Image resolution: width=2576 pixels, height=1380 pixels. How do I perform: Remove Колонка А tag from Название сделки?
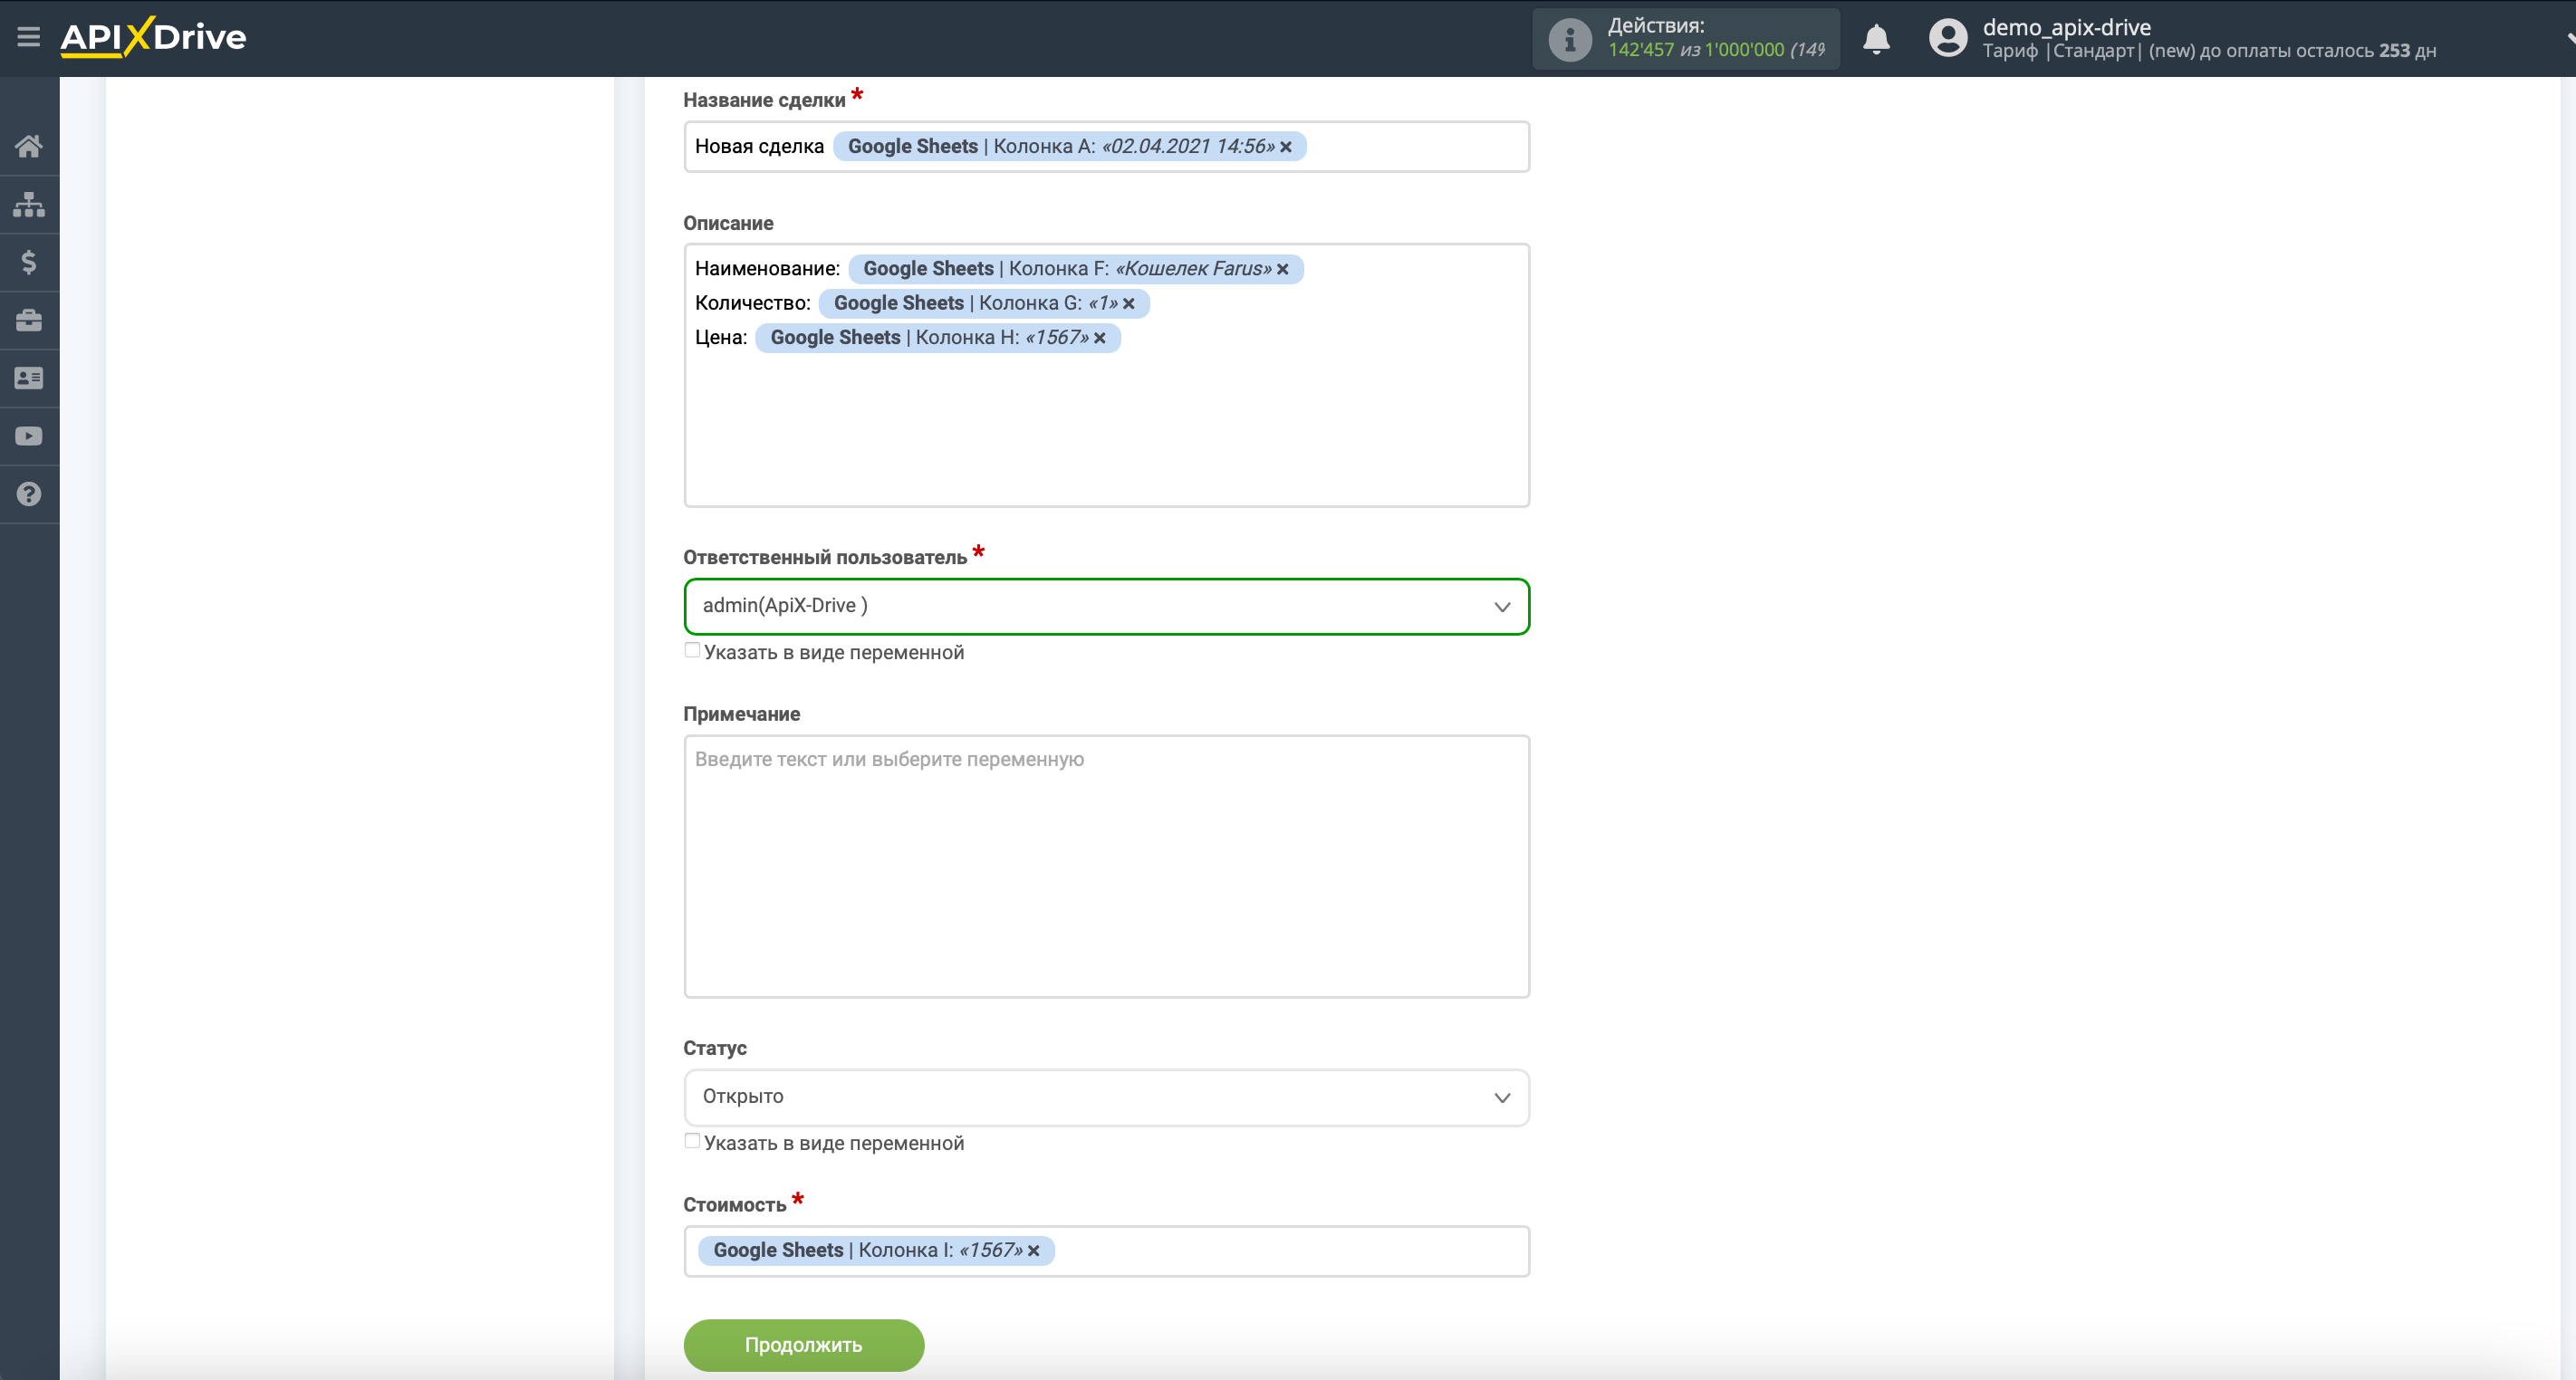tap(1286, 147)
